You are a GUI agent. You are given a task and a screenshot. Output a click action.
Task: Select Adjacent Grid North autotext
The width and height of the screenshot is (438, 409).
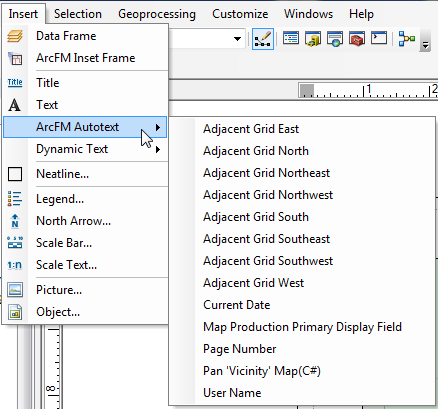pyautogui.click(x=302, y=151)
